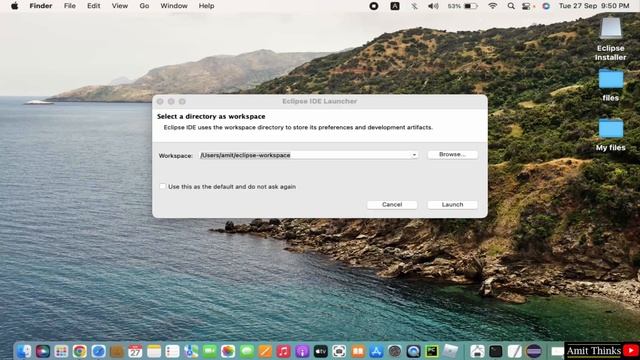Open Safari from the Dock

(98, 351)
